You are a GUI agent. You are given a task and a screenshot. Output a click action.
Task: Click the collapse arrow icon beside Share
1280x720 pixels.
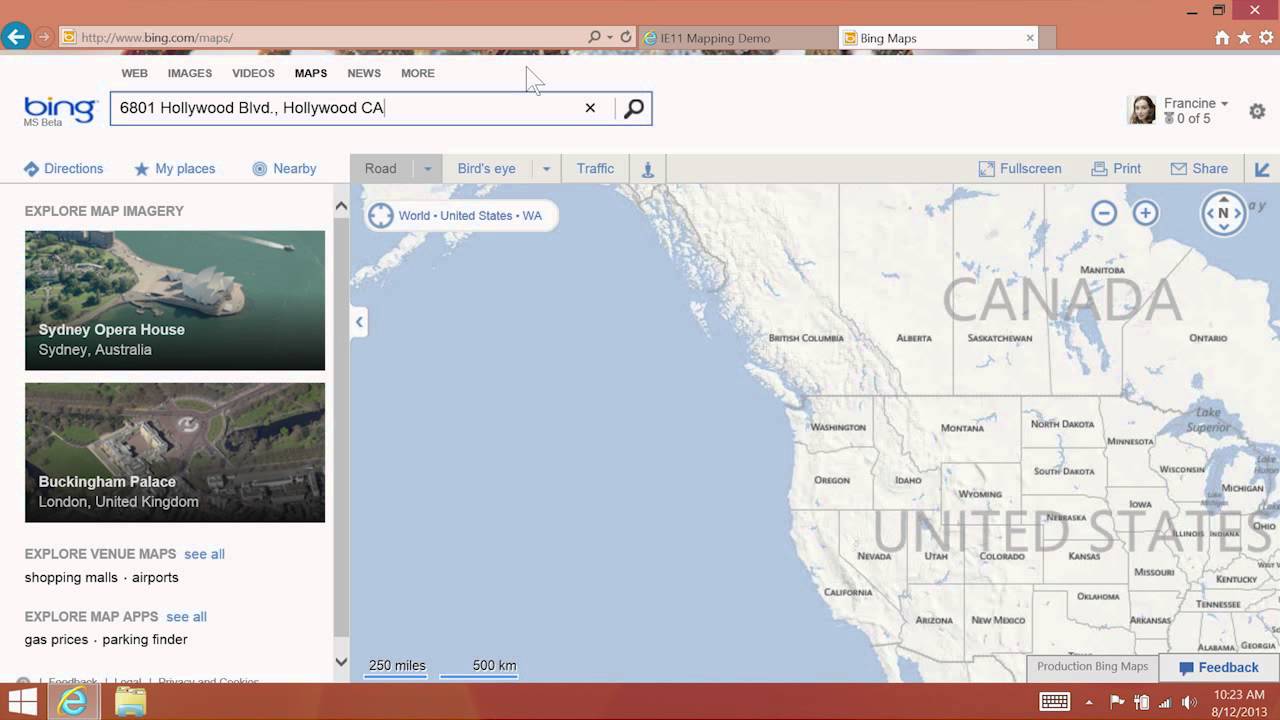pyautogui.click(x=1263, y=169)
